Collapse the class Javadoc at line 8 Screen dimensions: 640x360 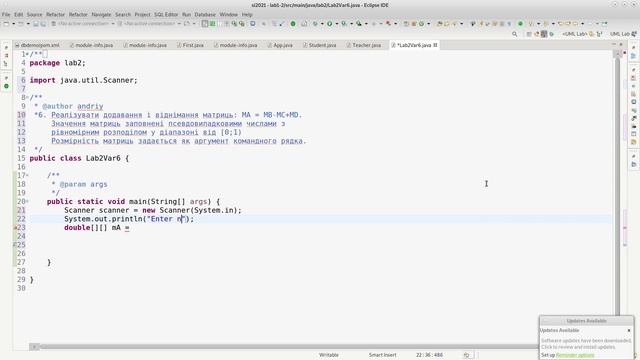pyautogui.click(x=27, y=98)
